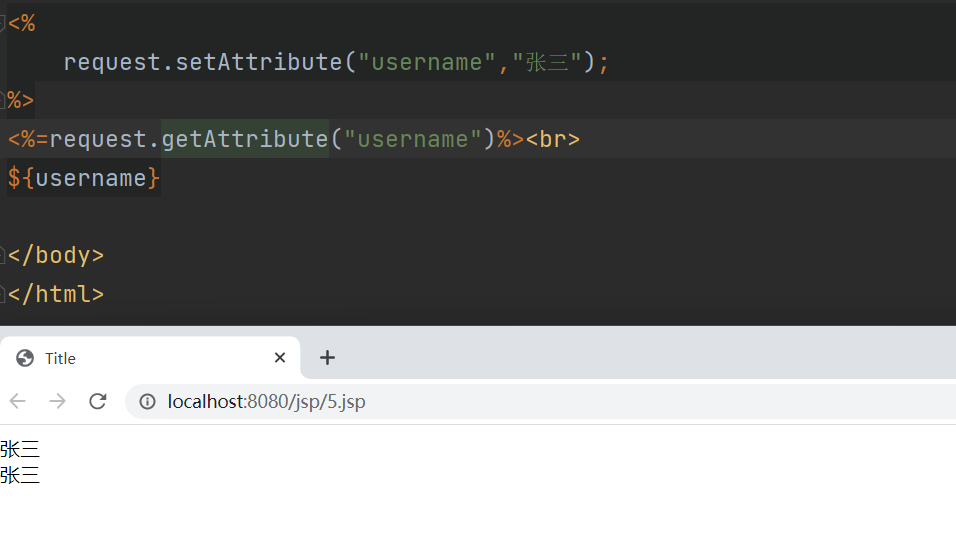Click fold marker beside </html> tag

pos(2,294)
